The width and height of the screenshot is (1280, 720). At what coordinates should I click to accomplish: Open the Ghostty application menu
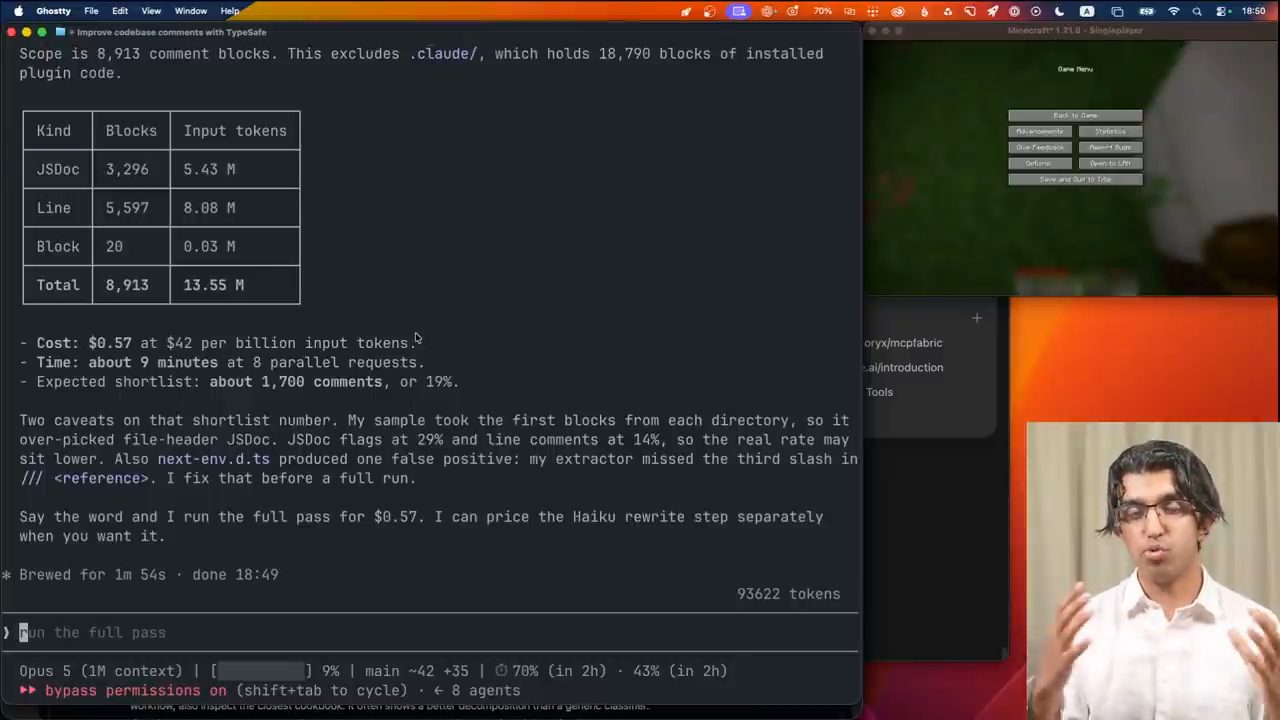point(53,11)
